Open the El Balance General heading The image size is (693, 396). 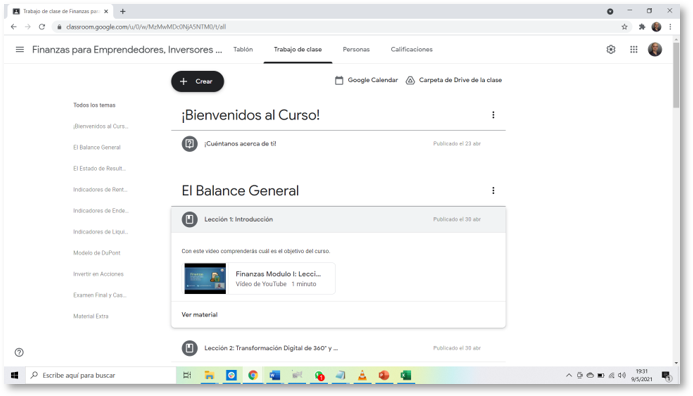(x=240, y=190)
